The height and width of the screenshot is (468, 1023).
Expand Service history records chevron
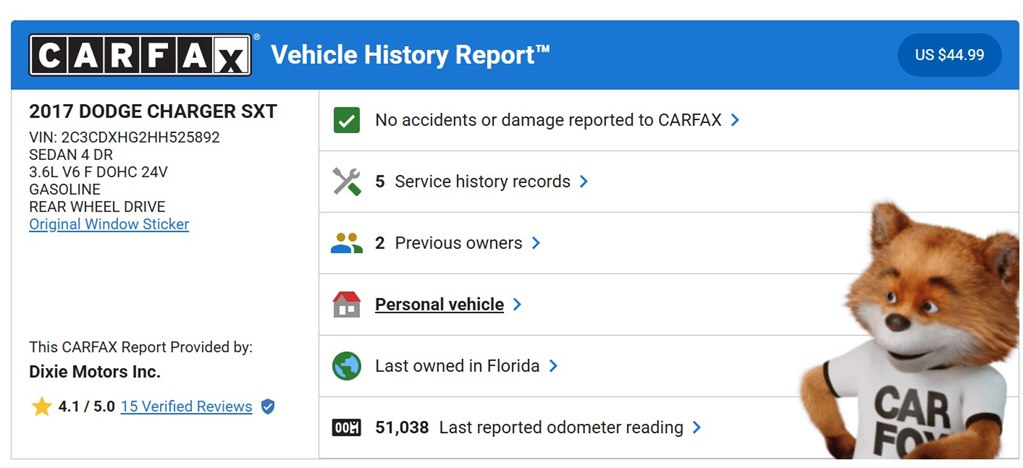[584, 181]
